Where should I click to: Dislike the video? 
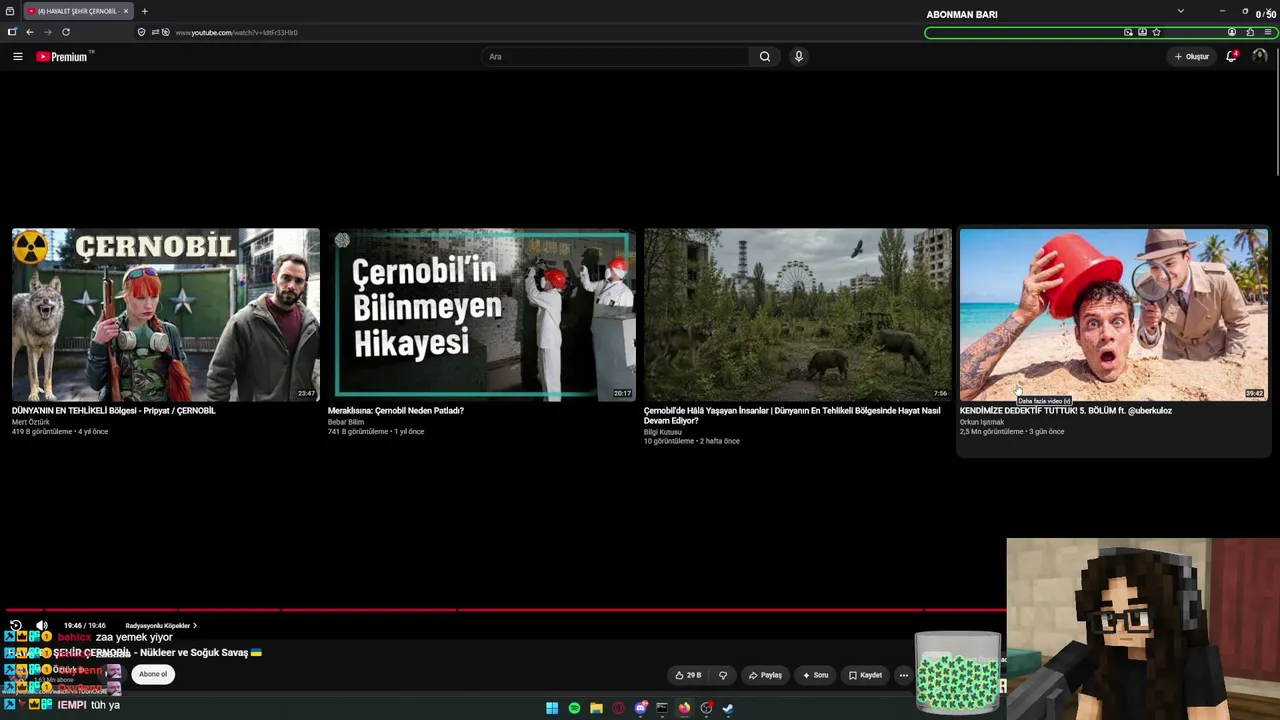[723, 675]
